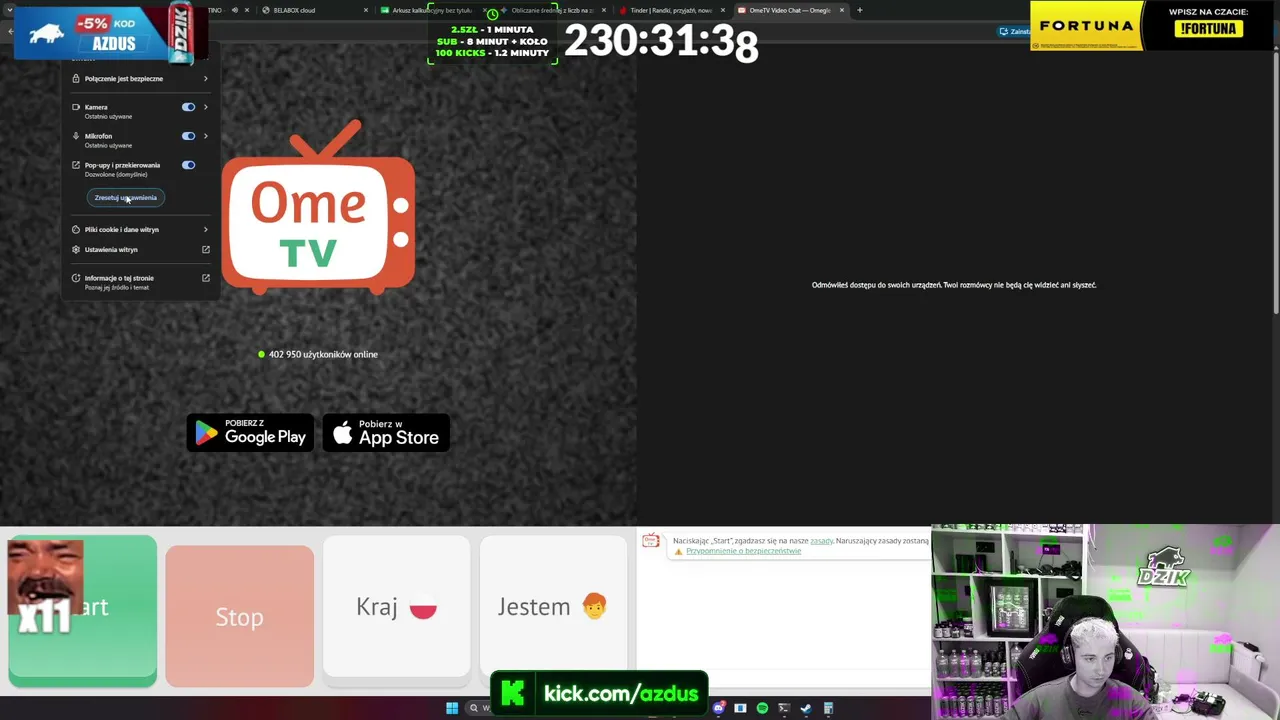Click Ostatnio używane under Mikrofon

[108, 145]
